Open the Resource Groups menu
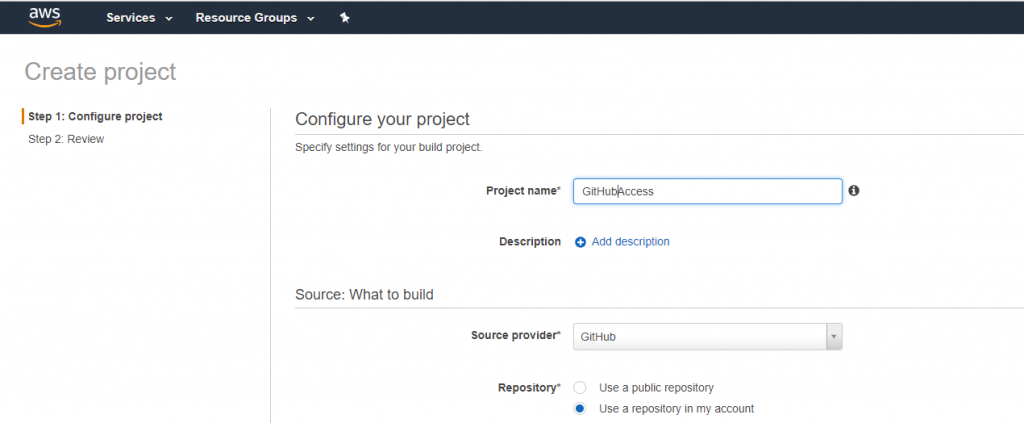 tap(246, 18)
